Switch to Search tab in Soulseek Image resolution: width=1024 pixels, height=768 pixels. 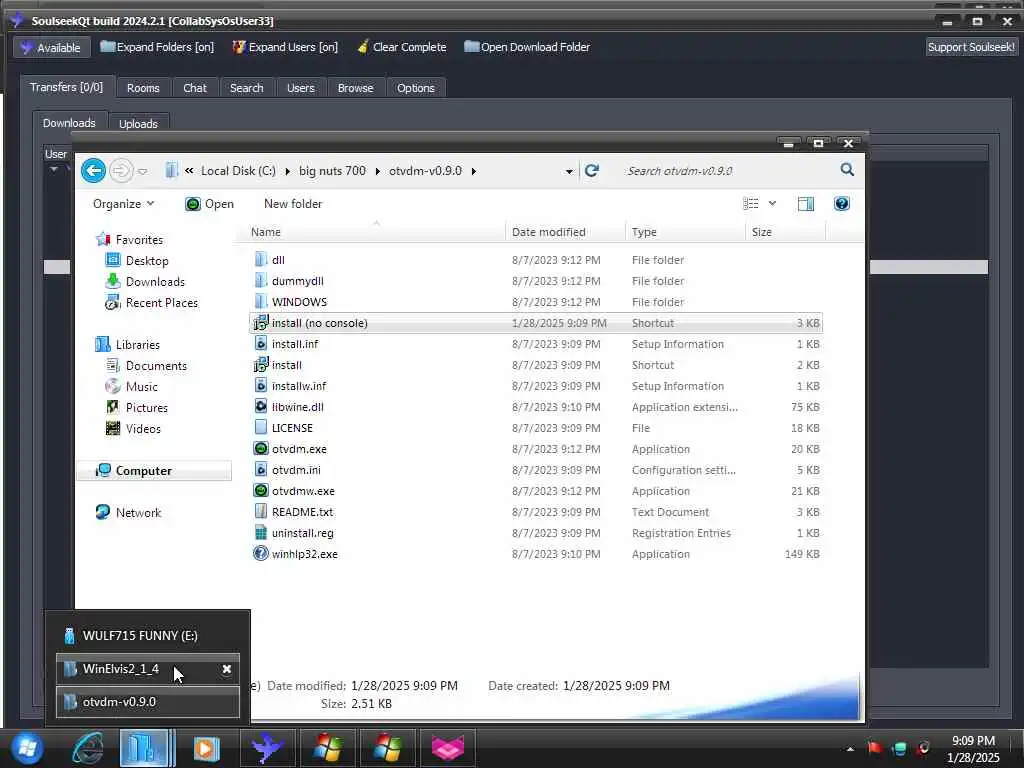coord(246,88)
